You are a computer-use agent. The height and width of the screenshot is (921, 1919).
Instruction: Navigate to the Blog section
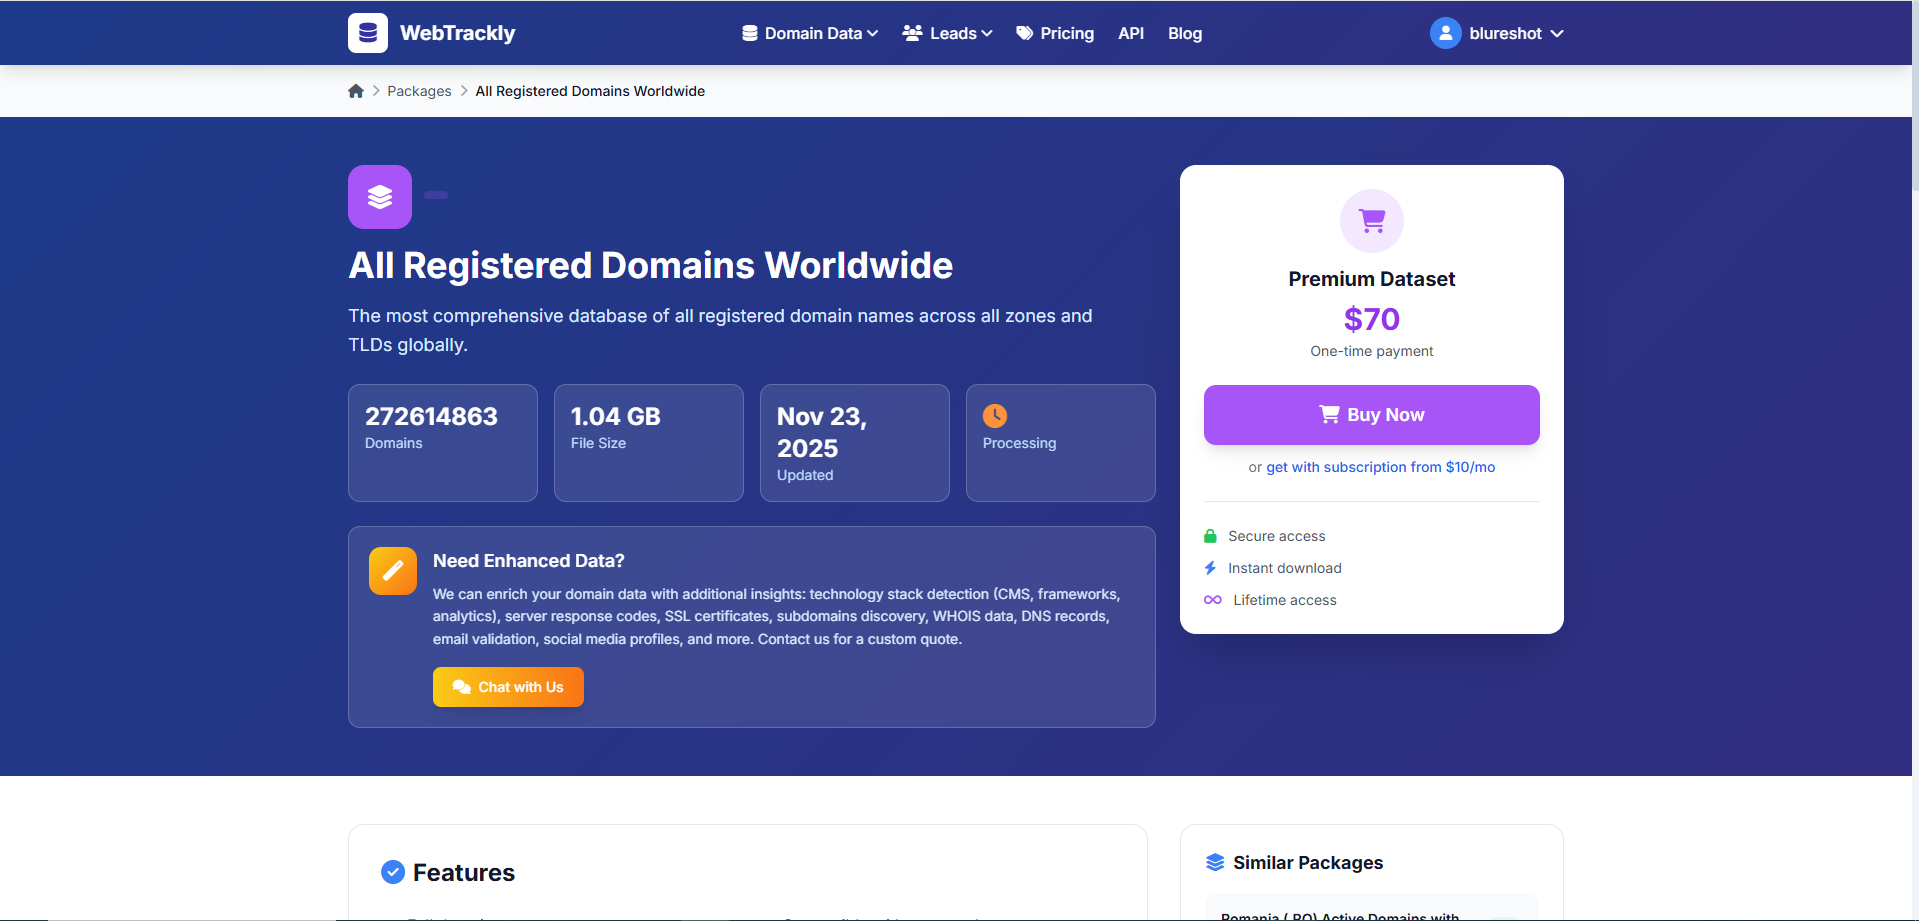point(1184,33)
